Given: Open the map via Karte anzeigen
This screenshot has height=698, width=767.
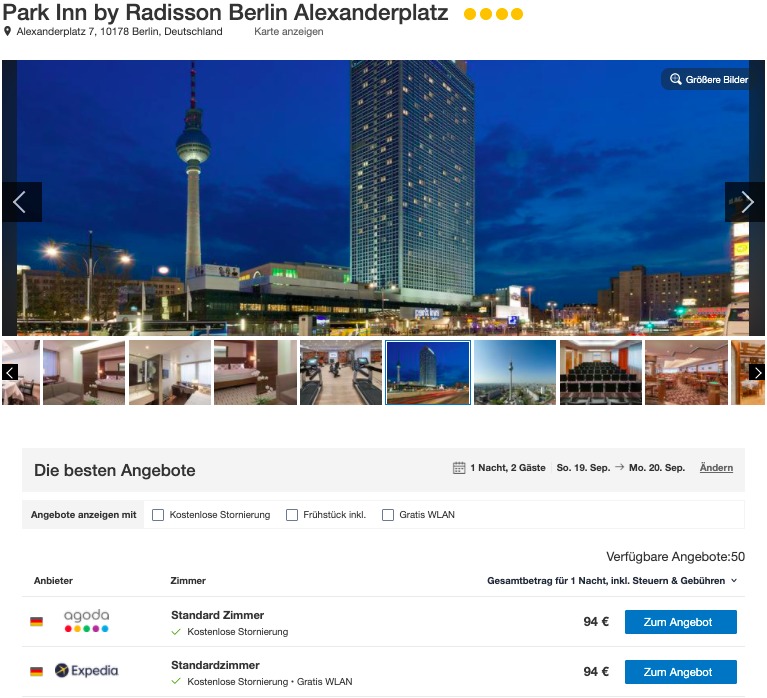Looking at the screenshot, I should (289, 31).
